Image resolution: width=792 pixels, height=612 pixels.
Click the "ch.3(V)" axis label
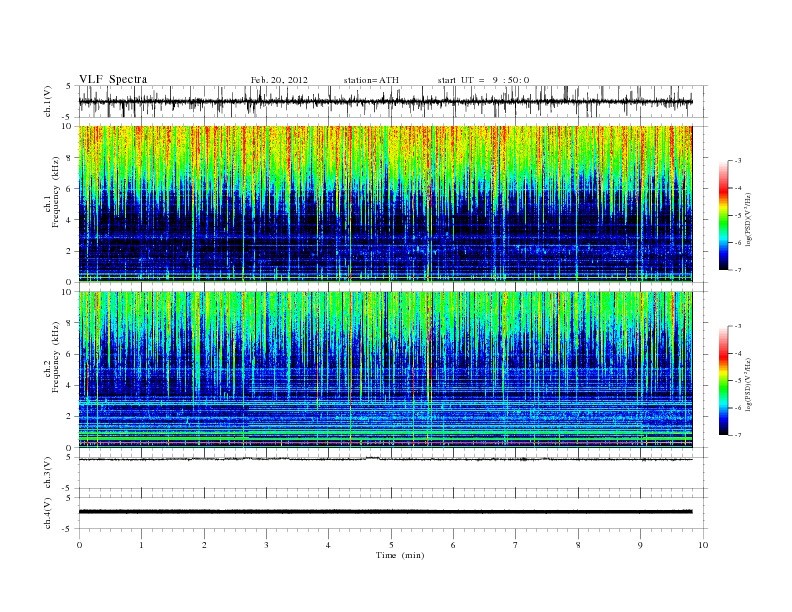(48, 473)
